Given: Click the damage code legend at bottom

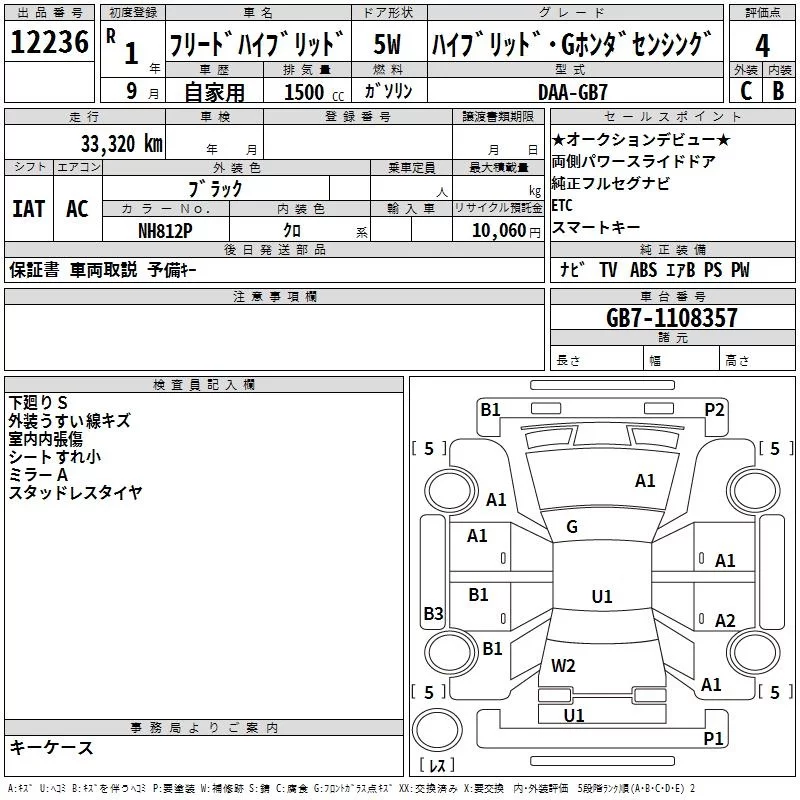Looking at the screenshot, I should point(352,788).
